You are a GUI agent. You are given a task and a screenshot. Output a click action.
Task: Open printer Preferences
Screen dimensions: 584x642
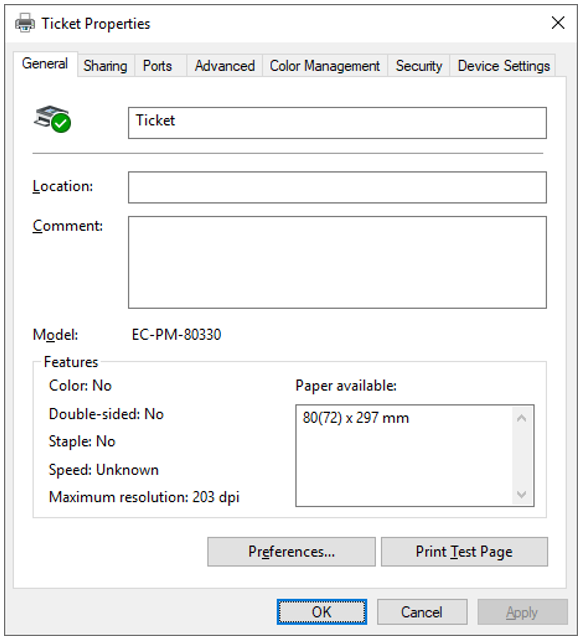(291, 552)
